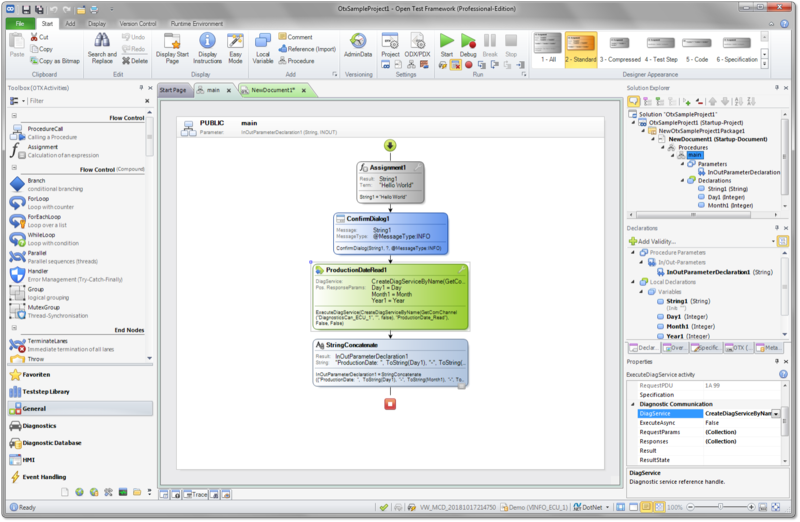Click the Stop run button
The width and height of the screenshot is (800, 522).
(x=511, y=45)
